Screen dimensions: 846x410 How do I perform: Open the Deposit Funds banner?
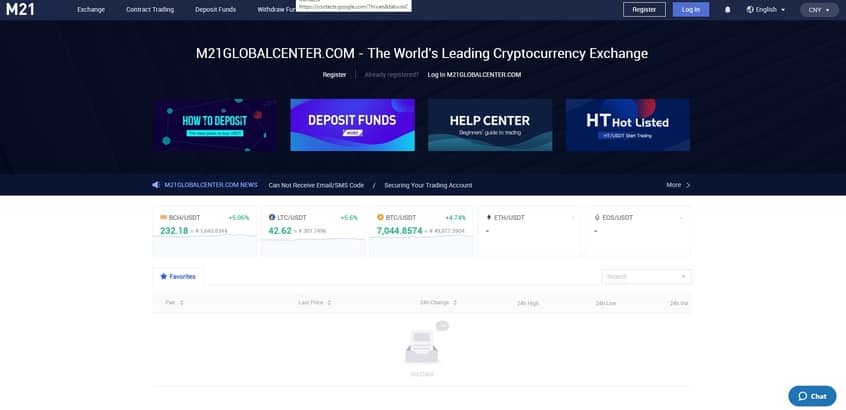coord(352,125)
